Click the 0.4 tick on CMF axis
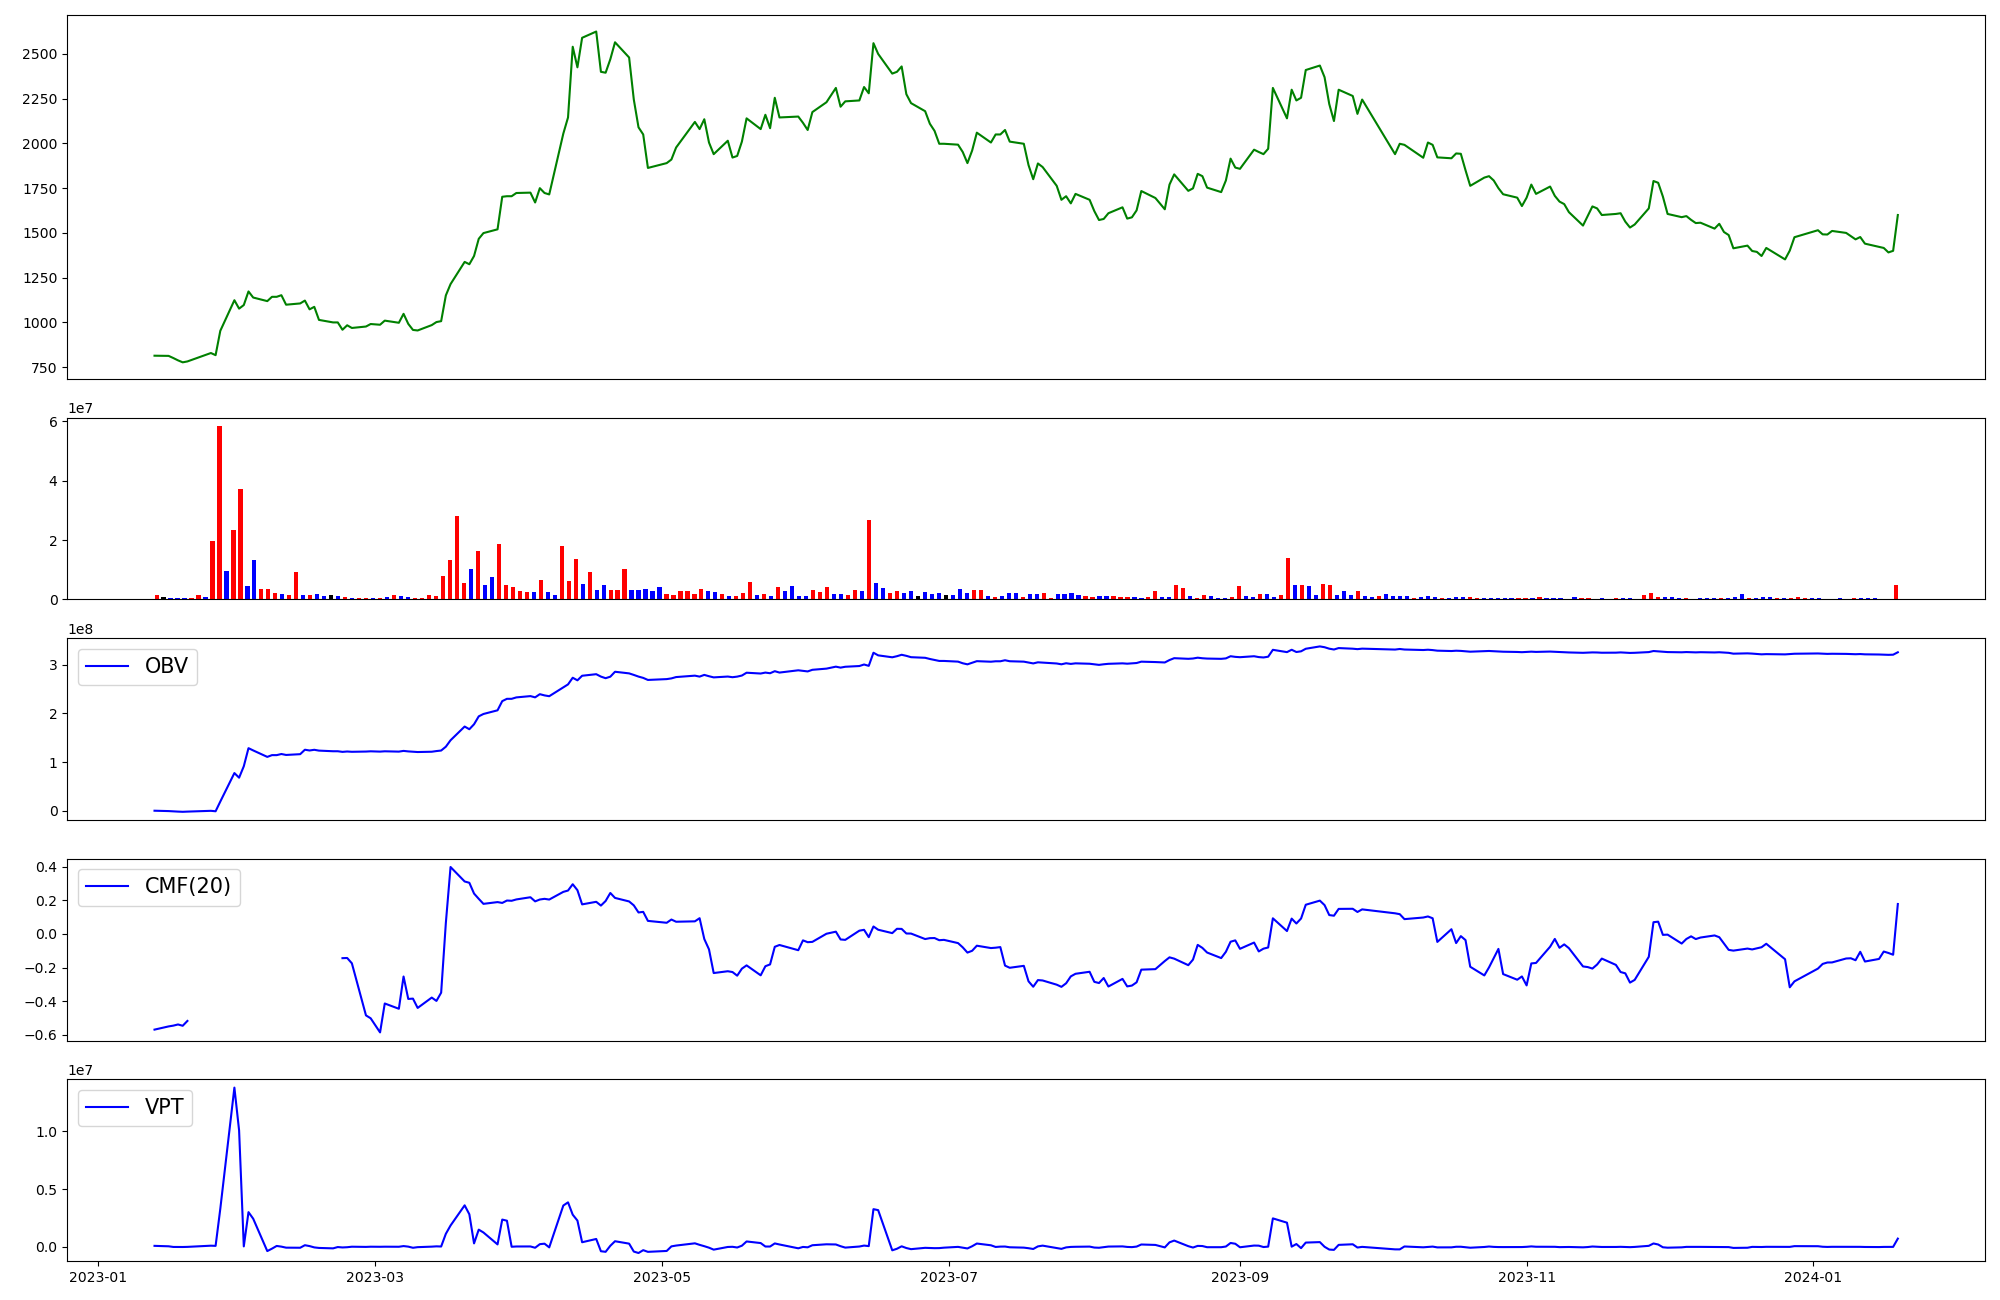 [x=47, y=867]
